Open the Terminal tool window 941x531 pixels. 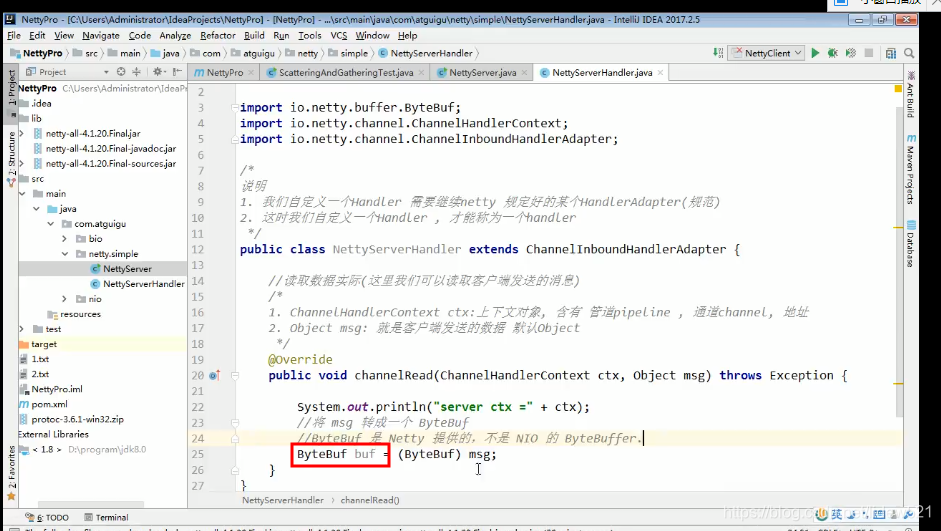tap(106, 517)
